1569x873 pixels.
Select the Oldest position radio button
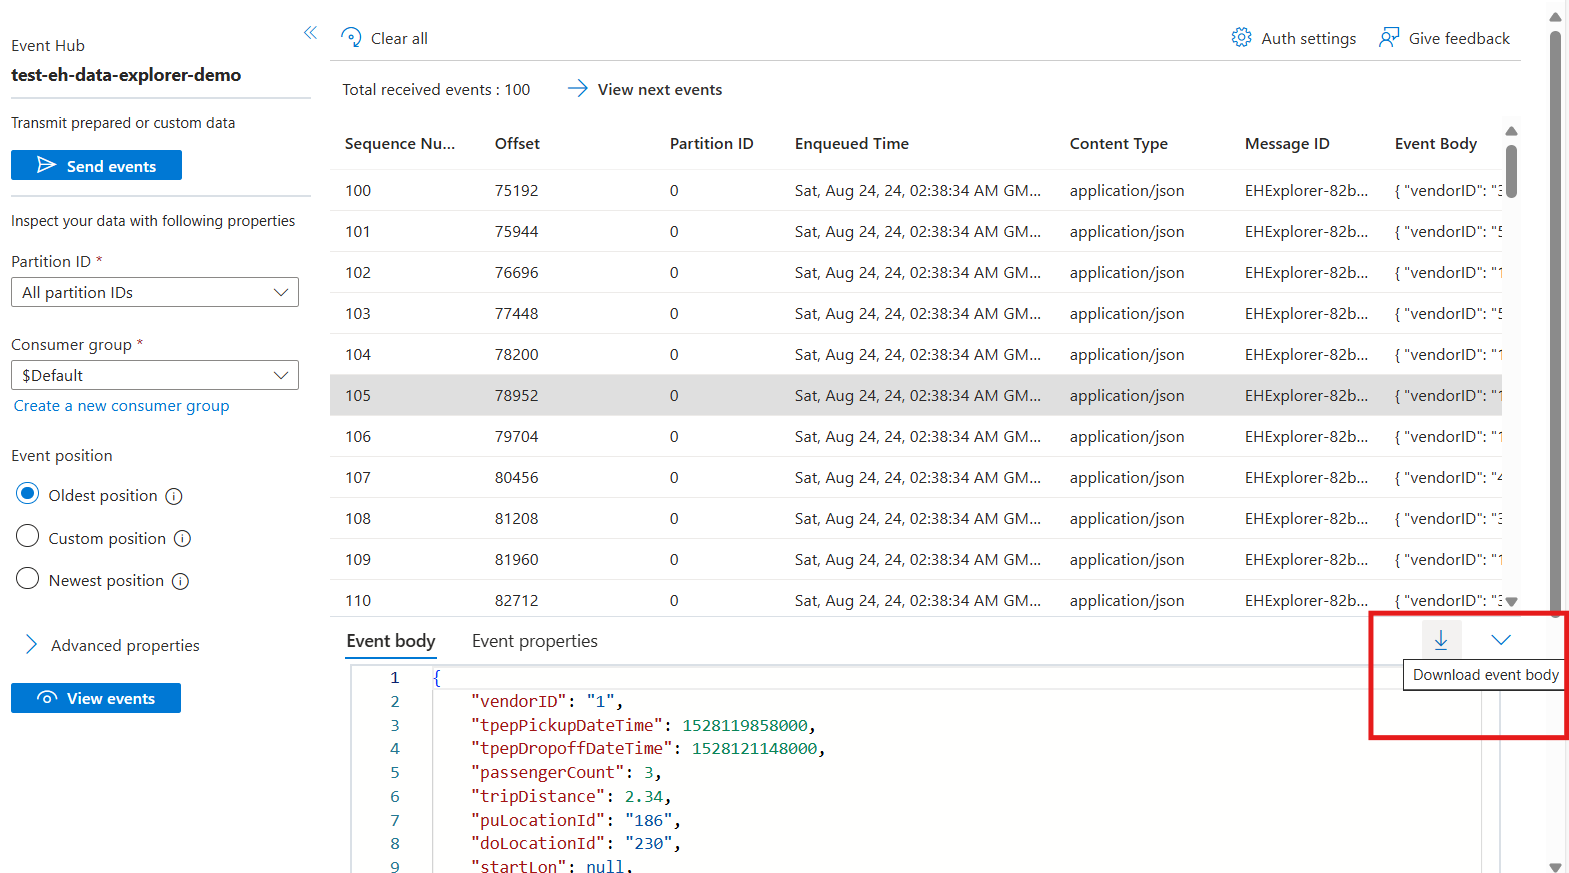pyautogui.click(x=28, y=494)
